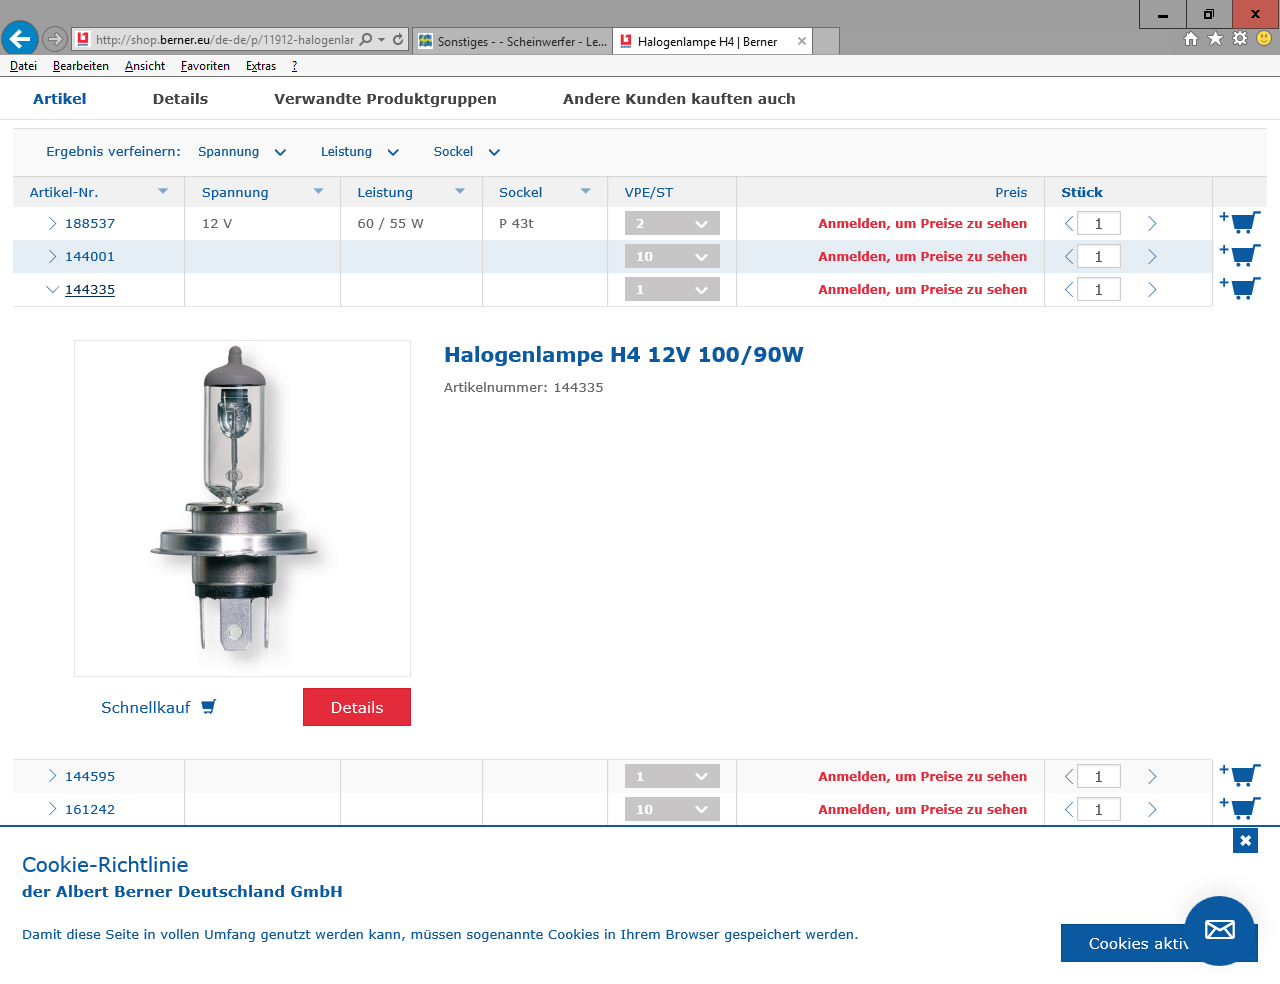Open the Spannung refine filter dropdown
The image size is (1280, 984).
pos(242,152)
